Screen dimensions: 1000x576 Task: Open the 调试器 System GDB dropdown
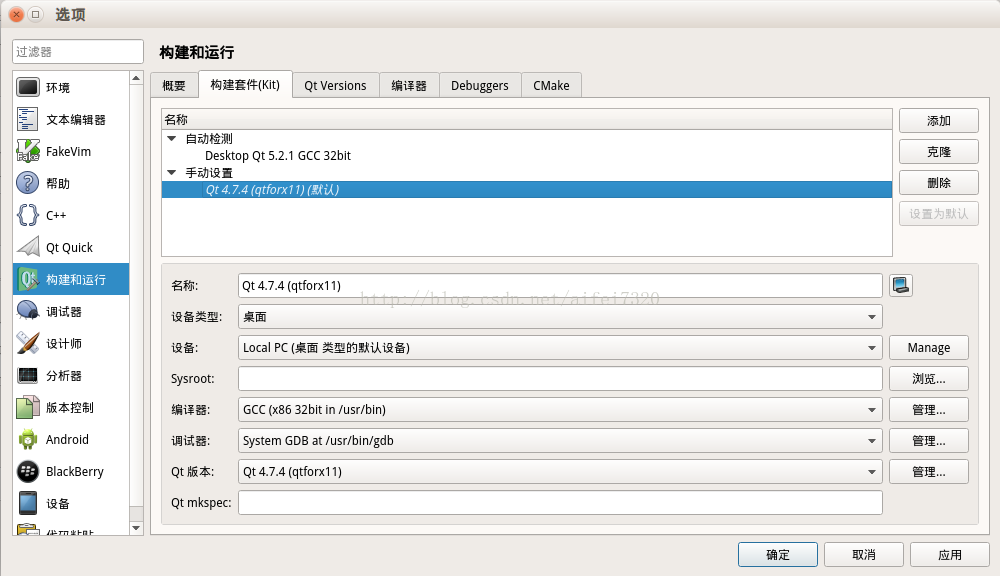561,441
